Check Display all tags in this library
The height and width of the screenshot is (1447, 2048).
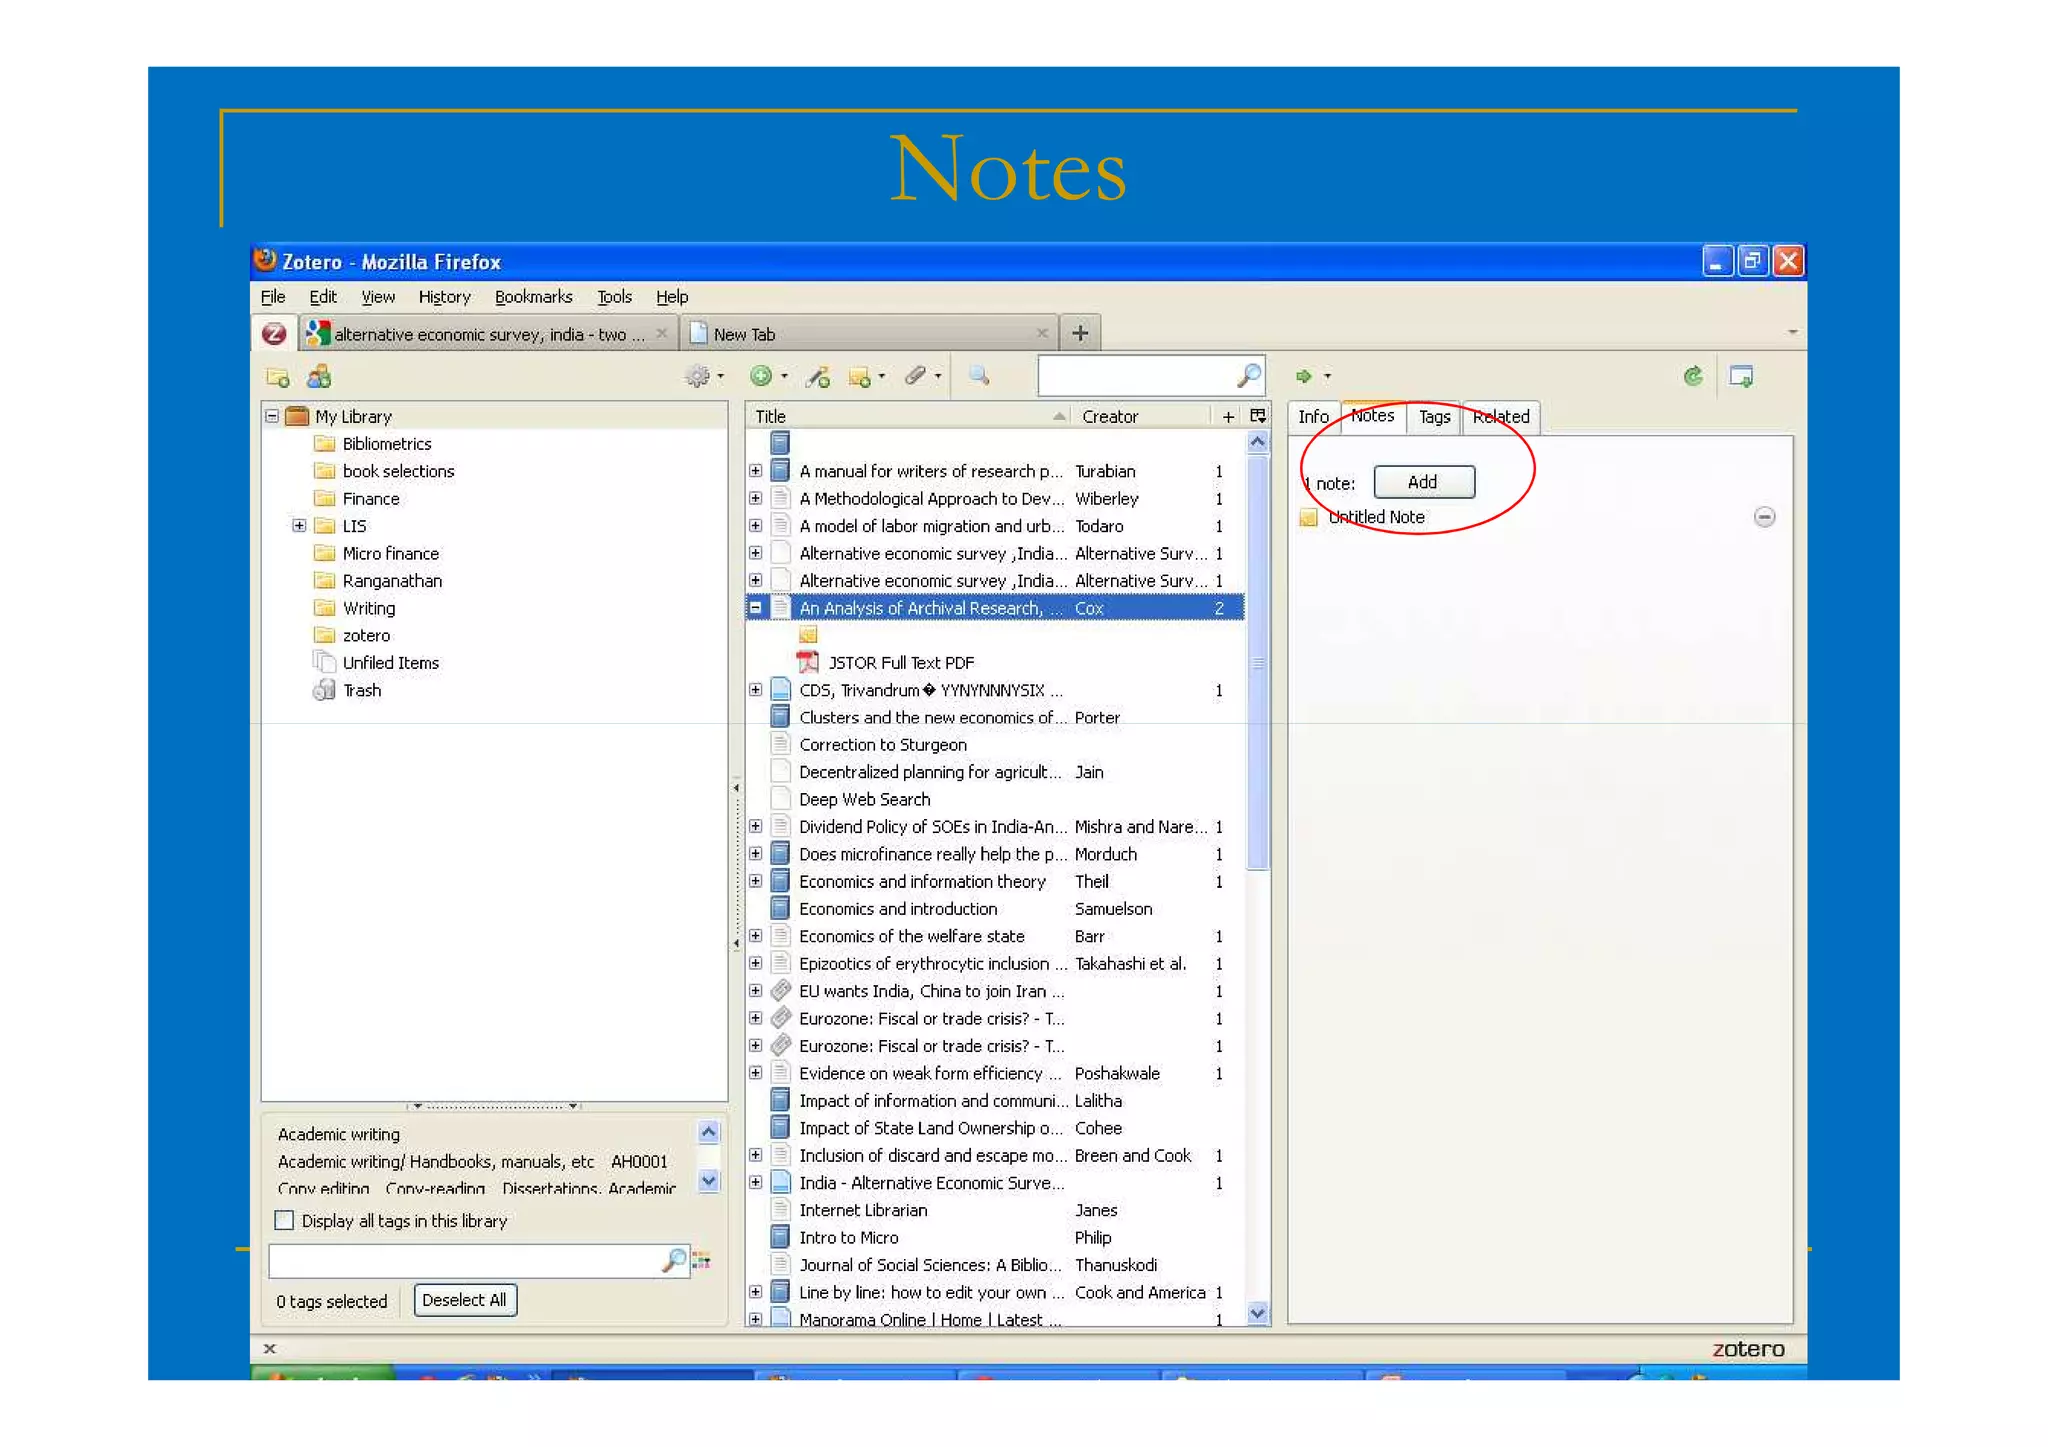285,1220
